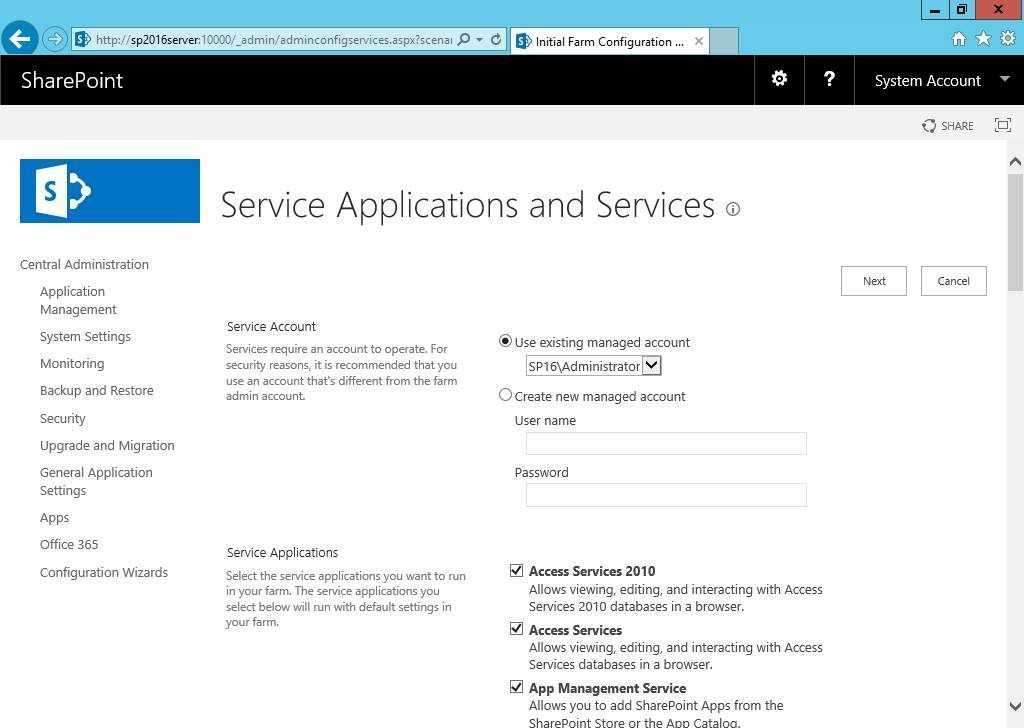Open Configuration Wizards
The width and height of the screenshot is (1024, 728).
(104, 573)
